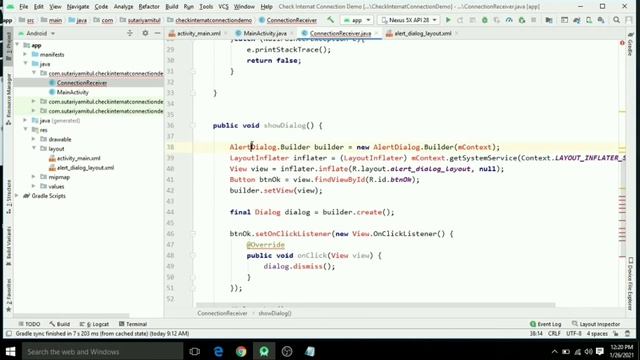Click the Project panel horizontal scrollbar

(71, 316)
